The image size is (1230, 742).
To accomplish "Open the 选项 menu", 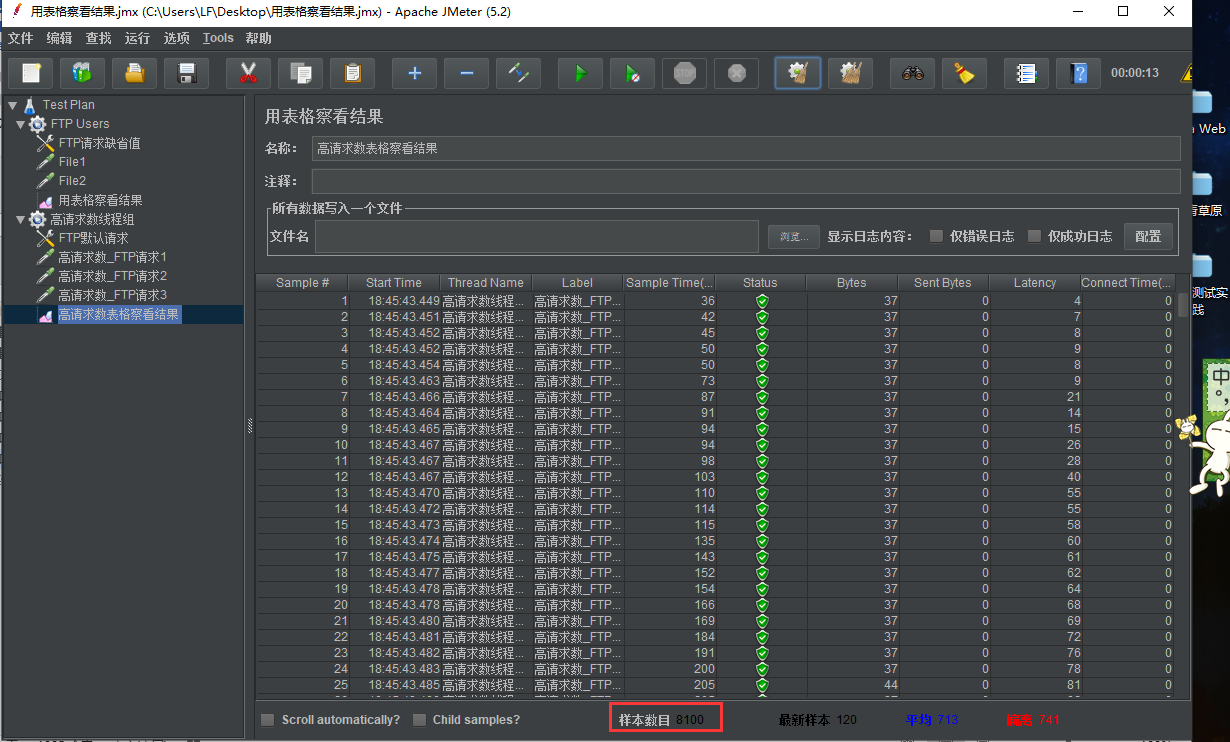I will [x=176, y=38].
